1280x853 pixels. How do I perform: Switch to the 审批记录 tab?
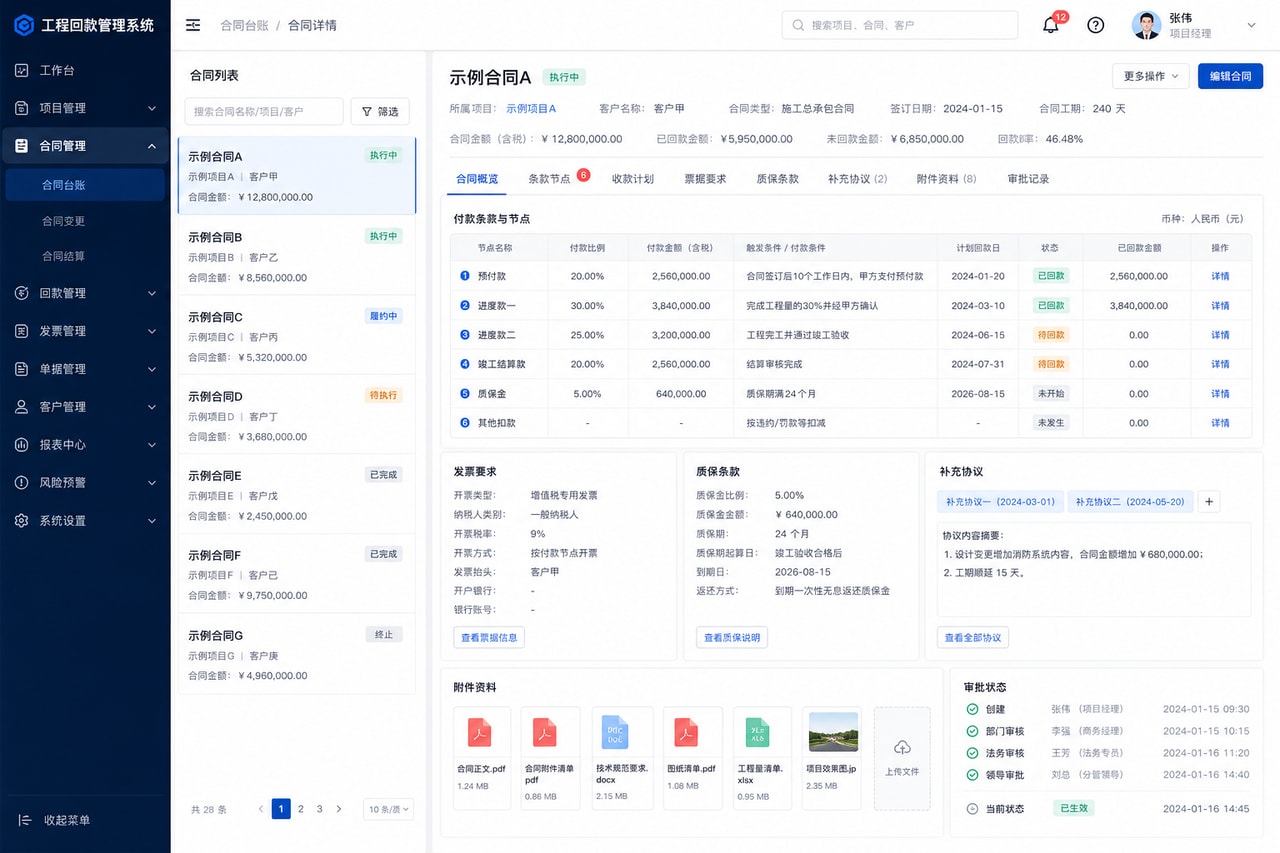coord(1028,179)
